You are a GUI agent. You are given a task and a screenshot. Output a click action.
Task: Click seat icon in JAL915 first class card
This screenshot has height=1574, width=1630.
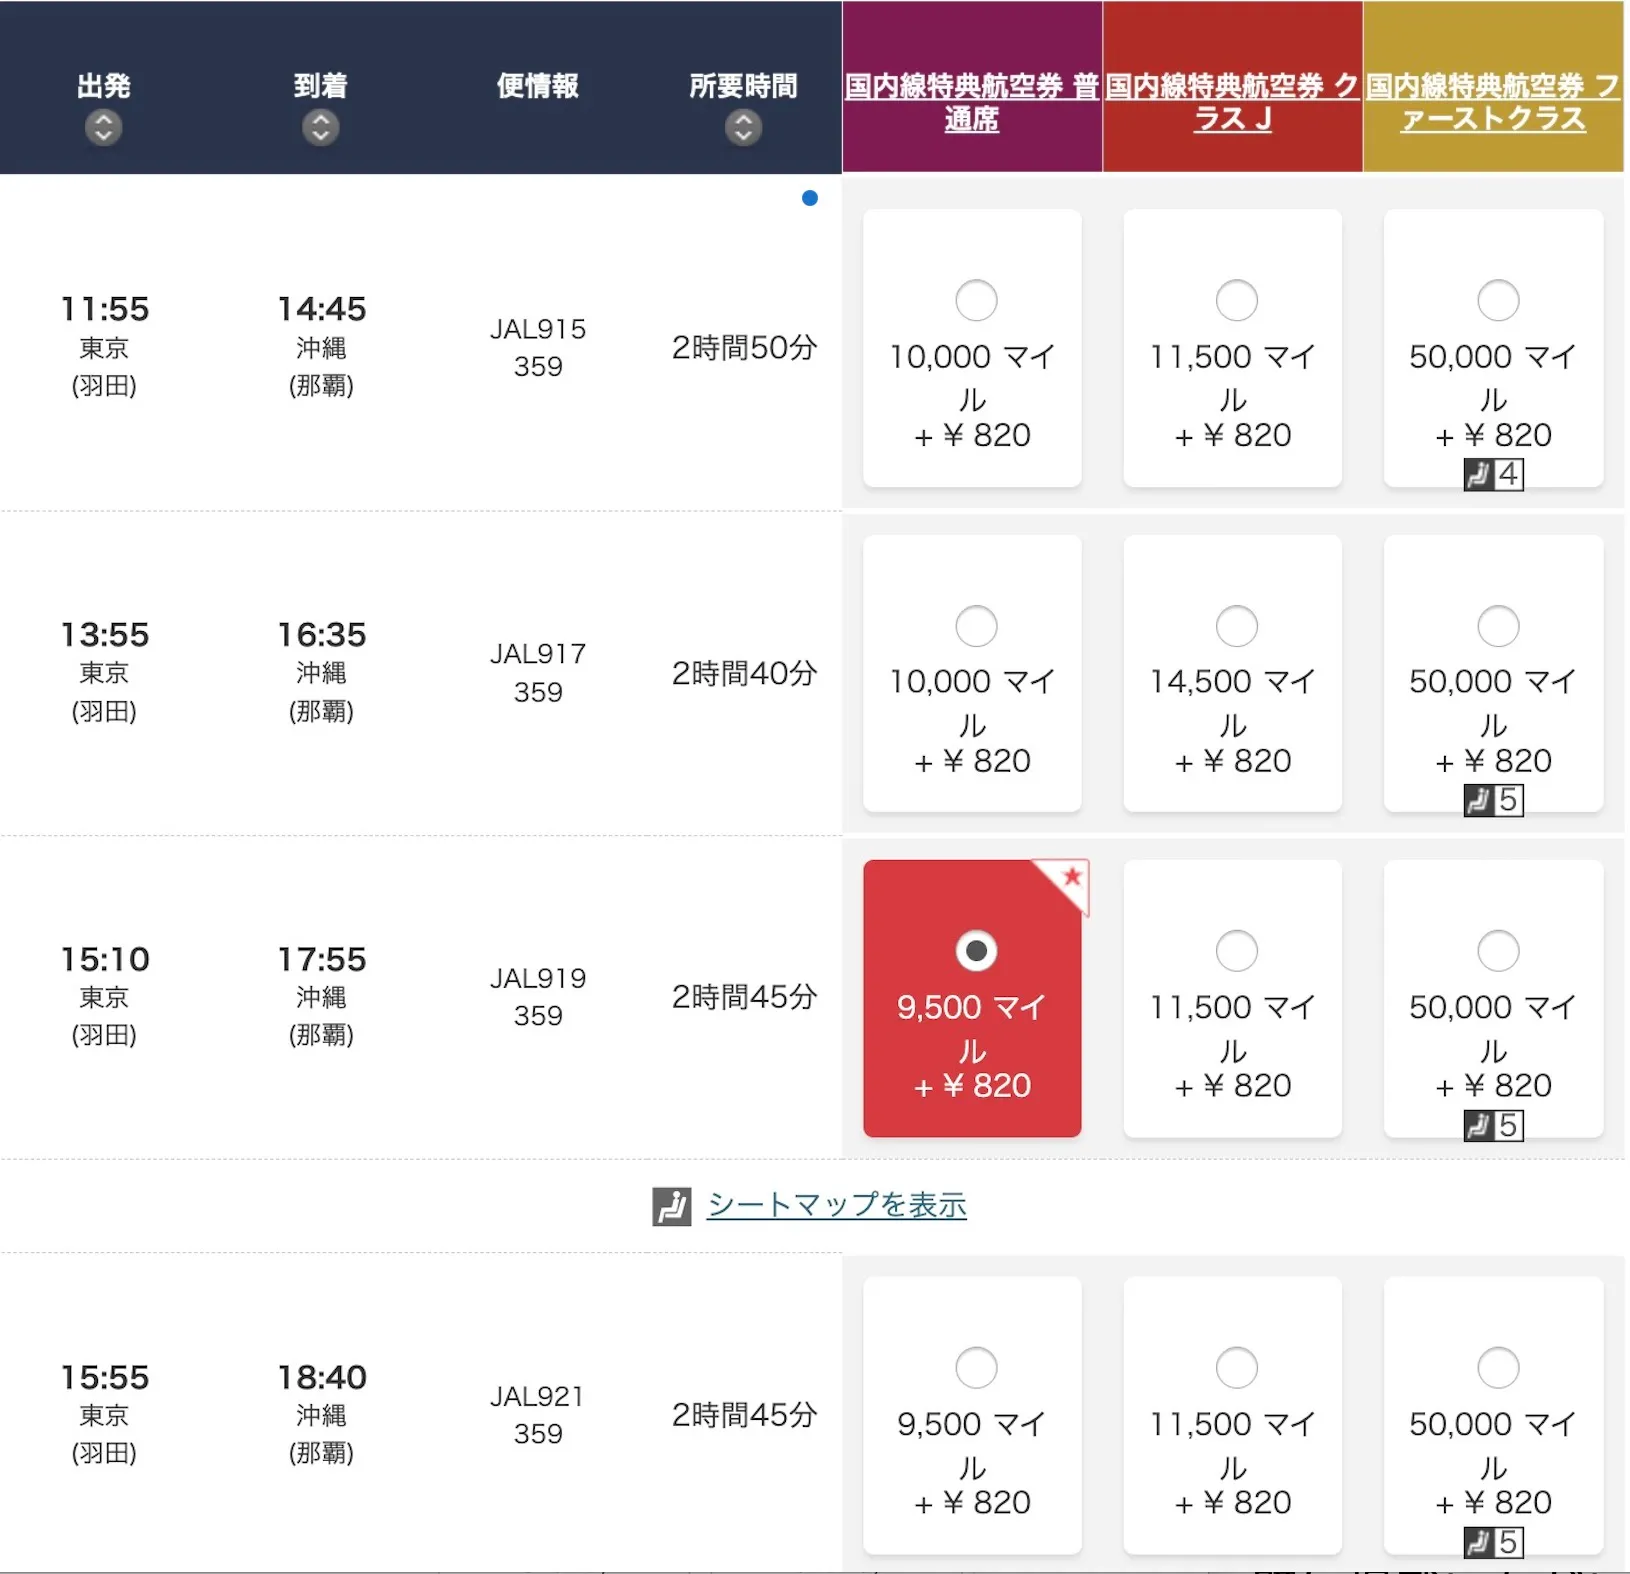coord(1478,474)
